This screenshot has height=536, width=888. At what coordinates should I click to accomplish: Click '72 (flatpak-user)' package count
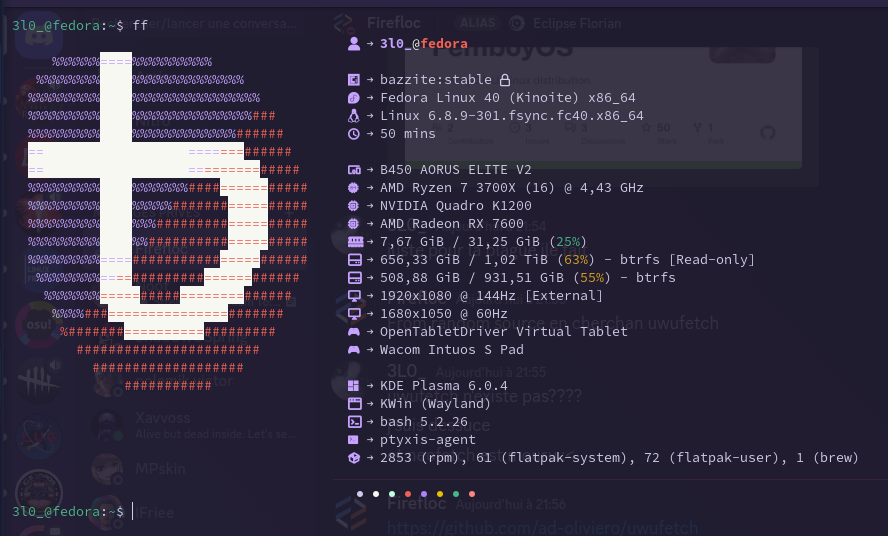[716, 458]
